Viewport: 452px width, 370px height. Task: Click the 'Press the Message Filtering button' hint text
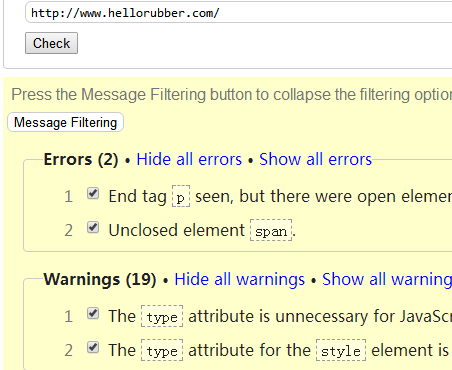pos(232,94)
